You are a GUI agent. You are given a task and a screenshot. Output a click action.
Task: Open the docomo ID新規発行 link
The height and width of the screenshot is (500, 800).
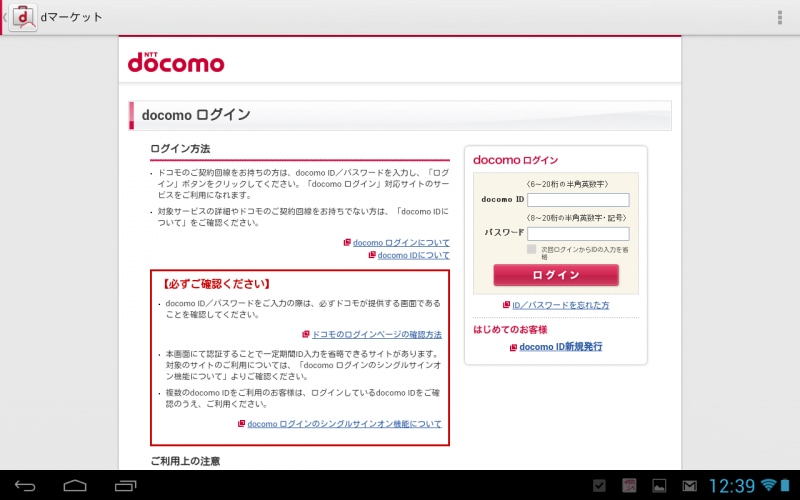(x=560, y=347)
